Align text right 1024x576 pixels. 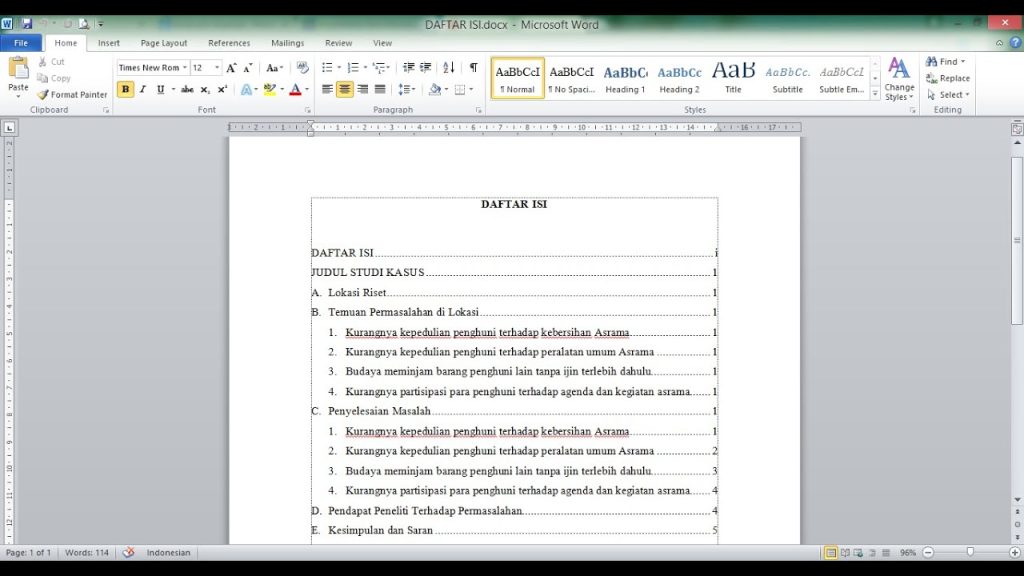click(x=362, y=89)
